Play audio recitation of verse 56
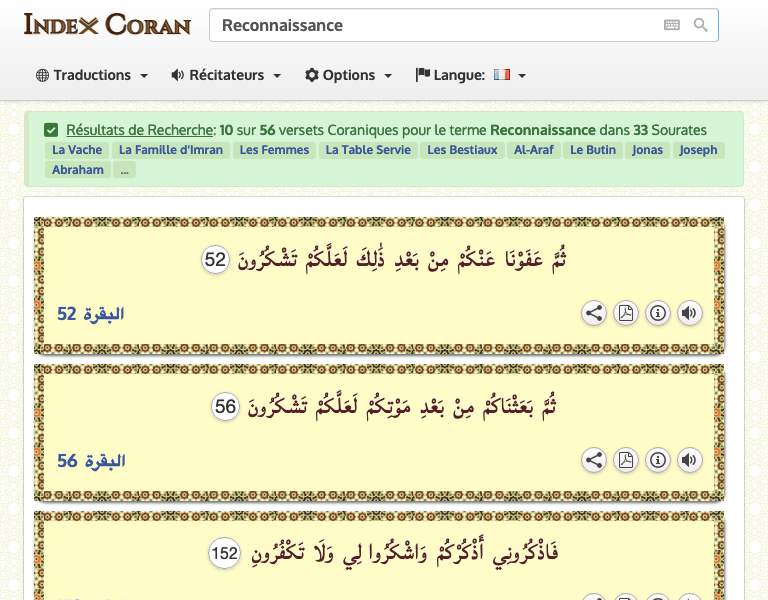The width and height of the screenshot is (768, 600). [689, 460]
